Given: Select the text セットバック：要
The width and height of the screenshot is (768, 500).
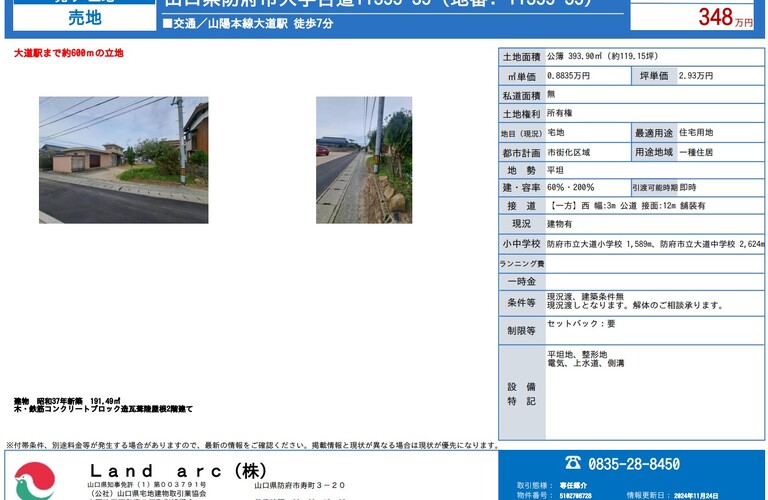Looking at the screenshot, I should point(581,324).
